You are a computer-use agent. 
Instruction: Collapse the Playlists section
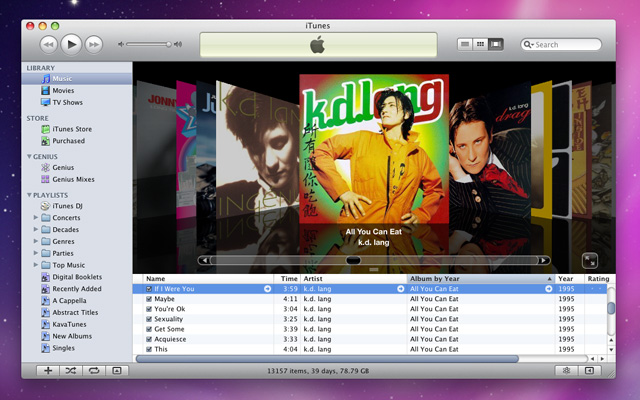point(30,194)
